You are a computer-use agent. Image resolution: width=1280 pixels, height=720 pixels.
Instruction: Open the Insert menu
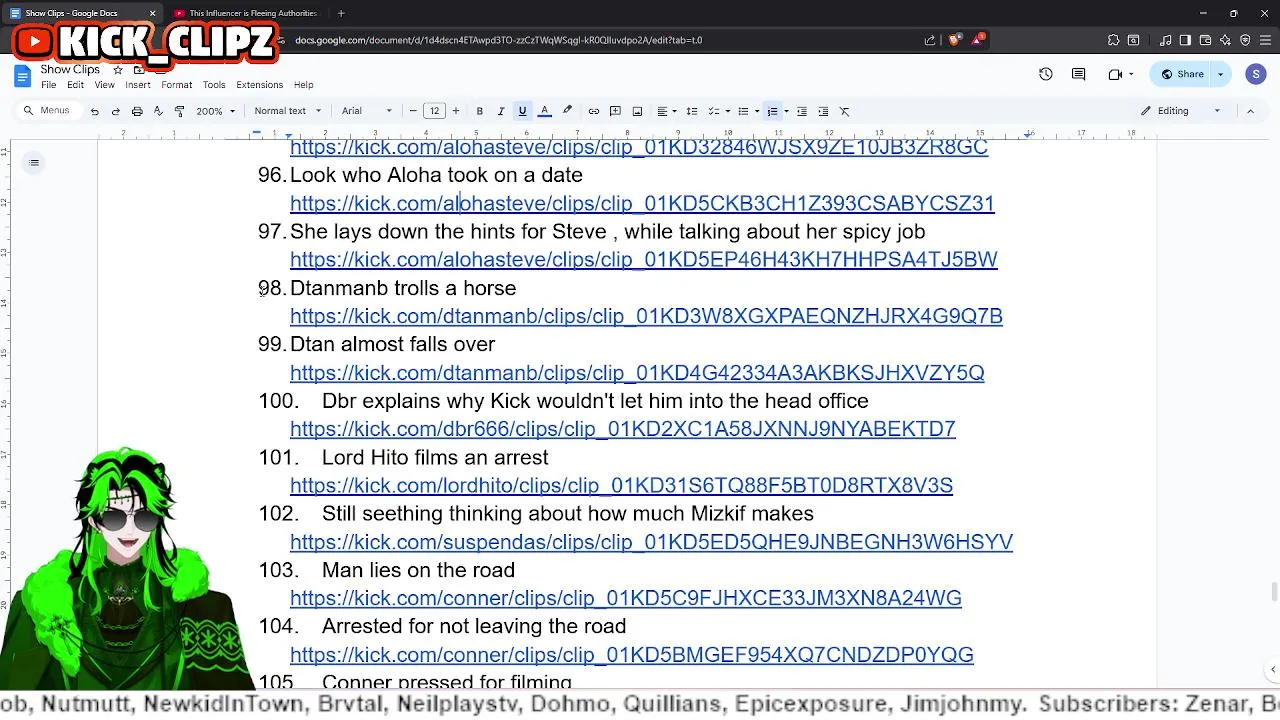[x=138, y=85]
